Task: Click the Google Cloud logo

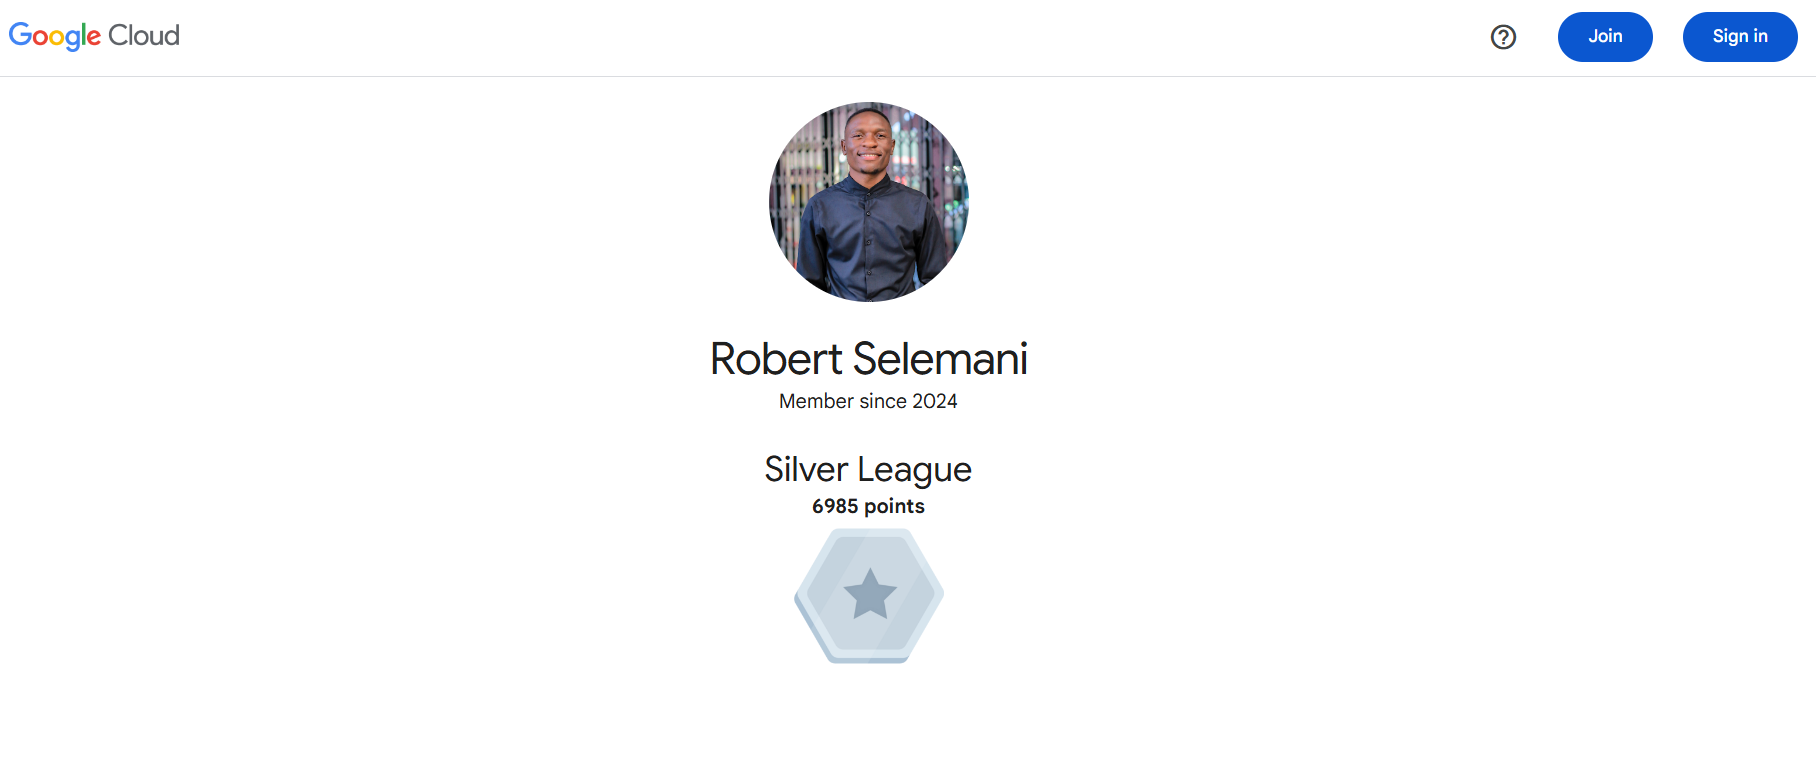Action: (x=94, y=36)
